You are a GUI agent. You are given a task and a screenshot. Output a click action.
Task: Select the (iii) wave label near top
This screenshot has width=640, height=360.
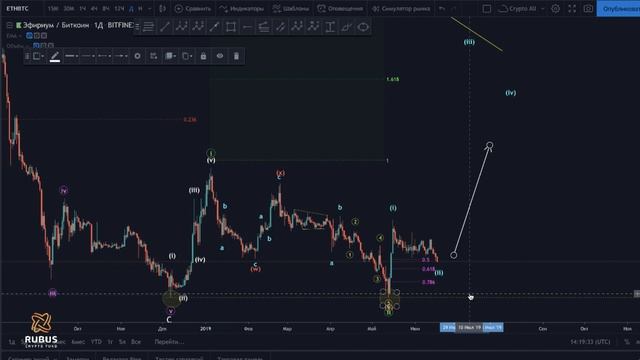click(x=469, y=42)
